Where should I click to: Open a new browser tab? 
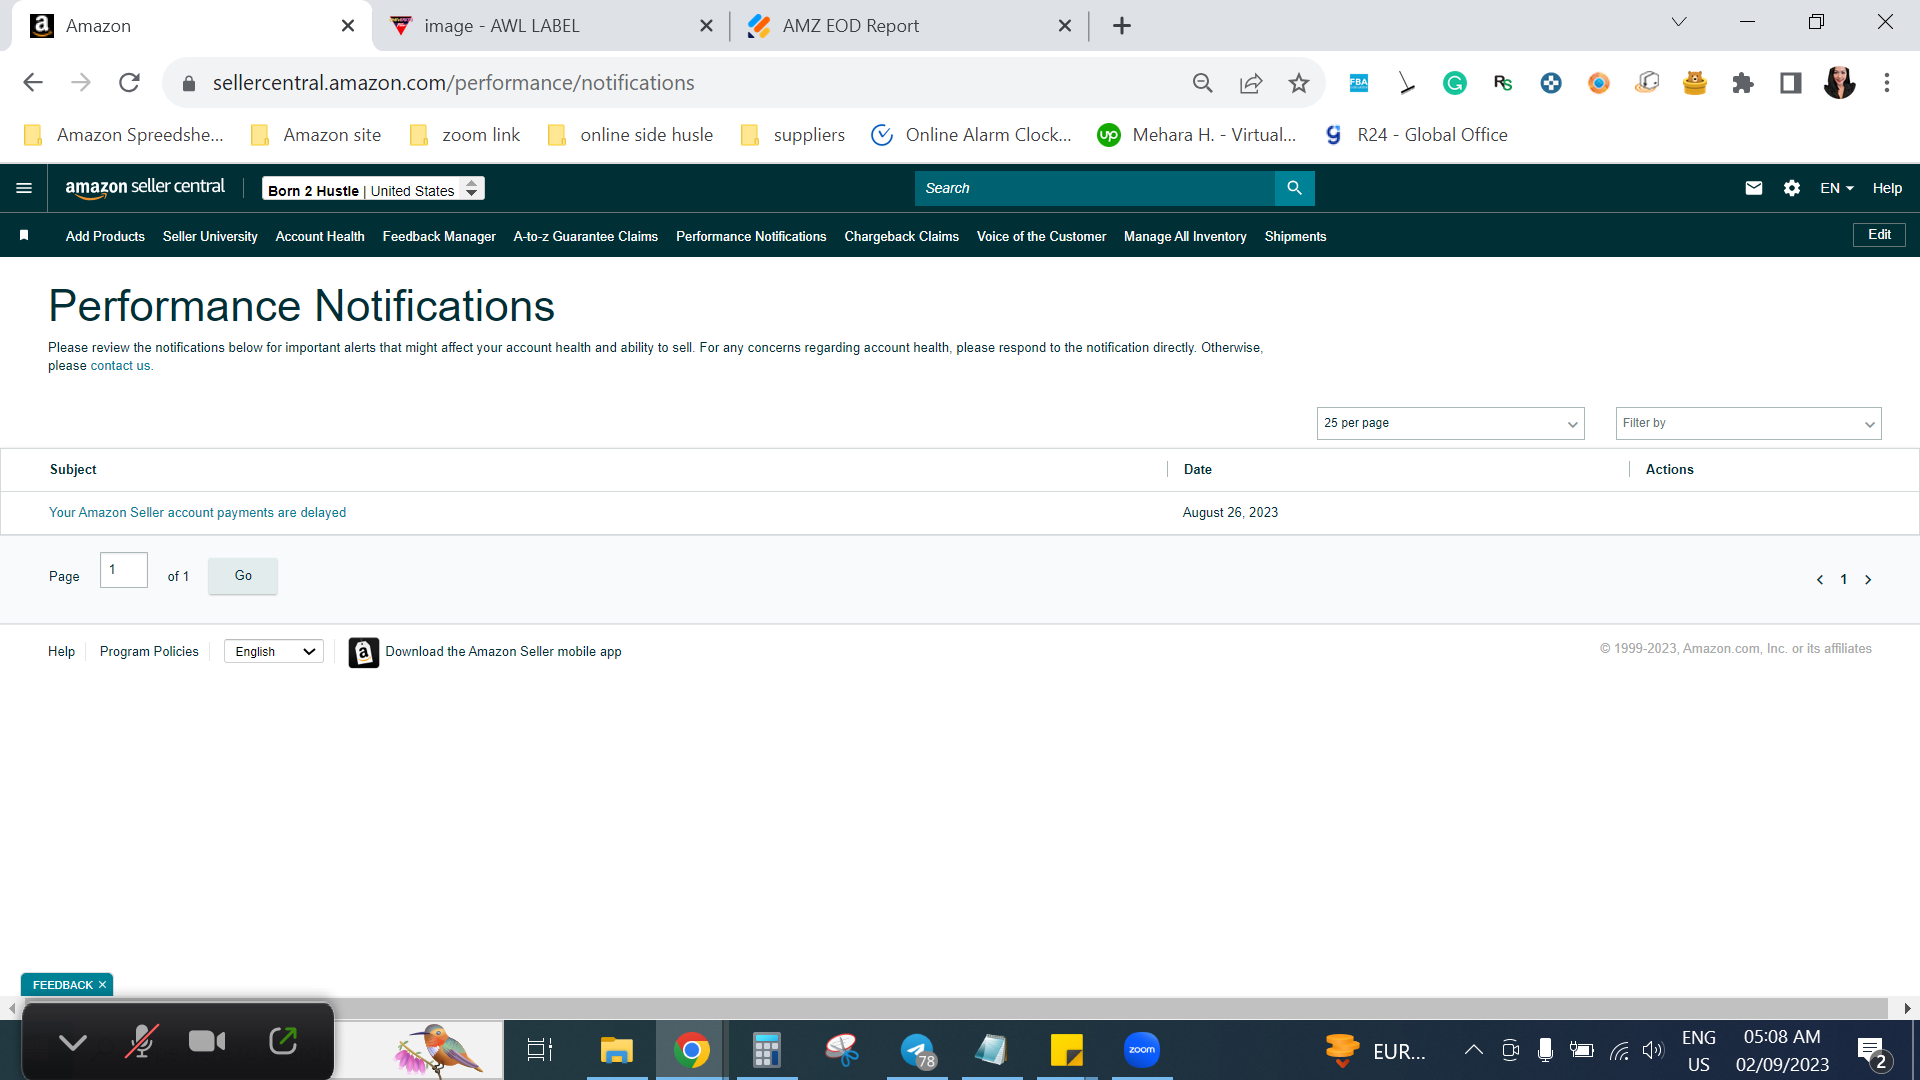pyautogui.click(x=1122, y=26)
